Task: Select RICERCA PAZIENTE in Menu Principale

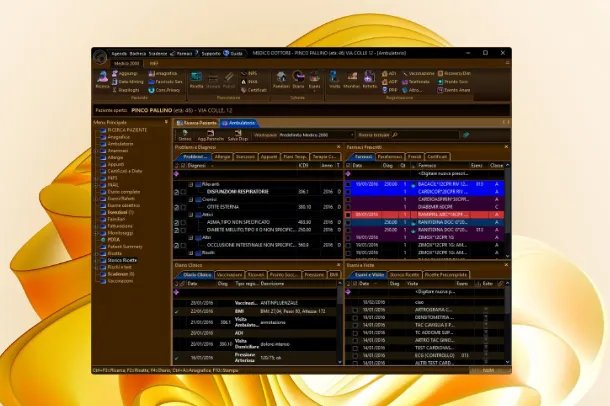Action: coord(127,130)
